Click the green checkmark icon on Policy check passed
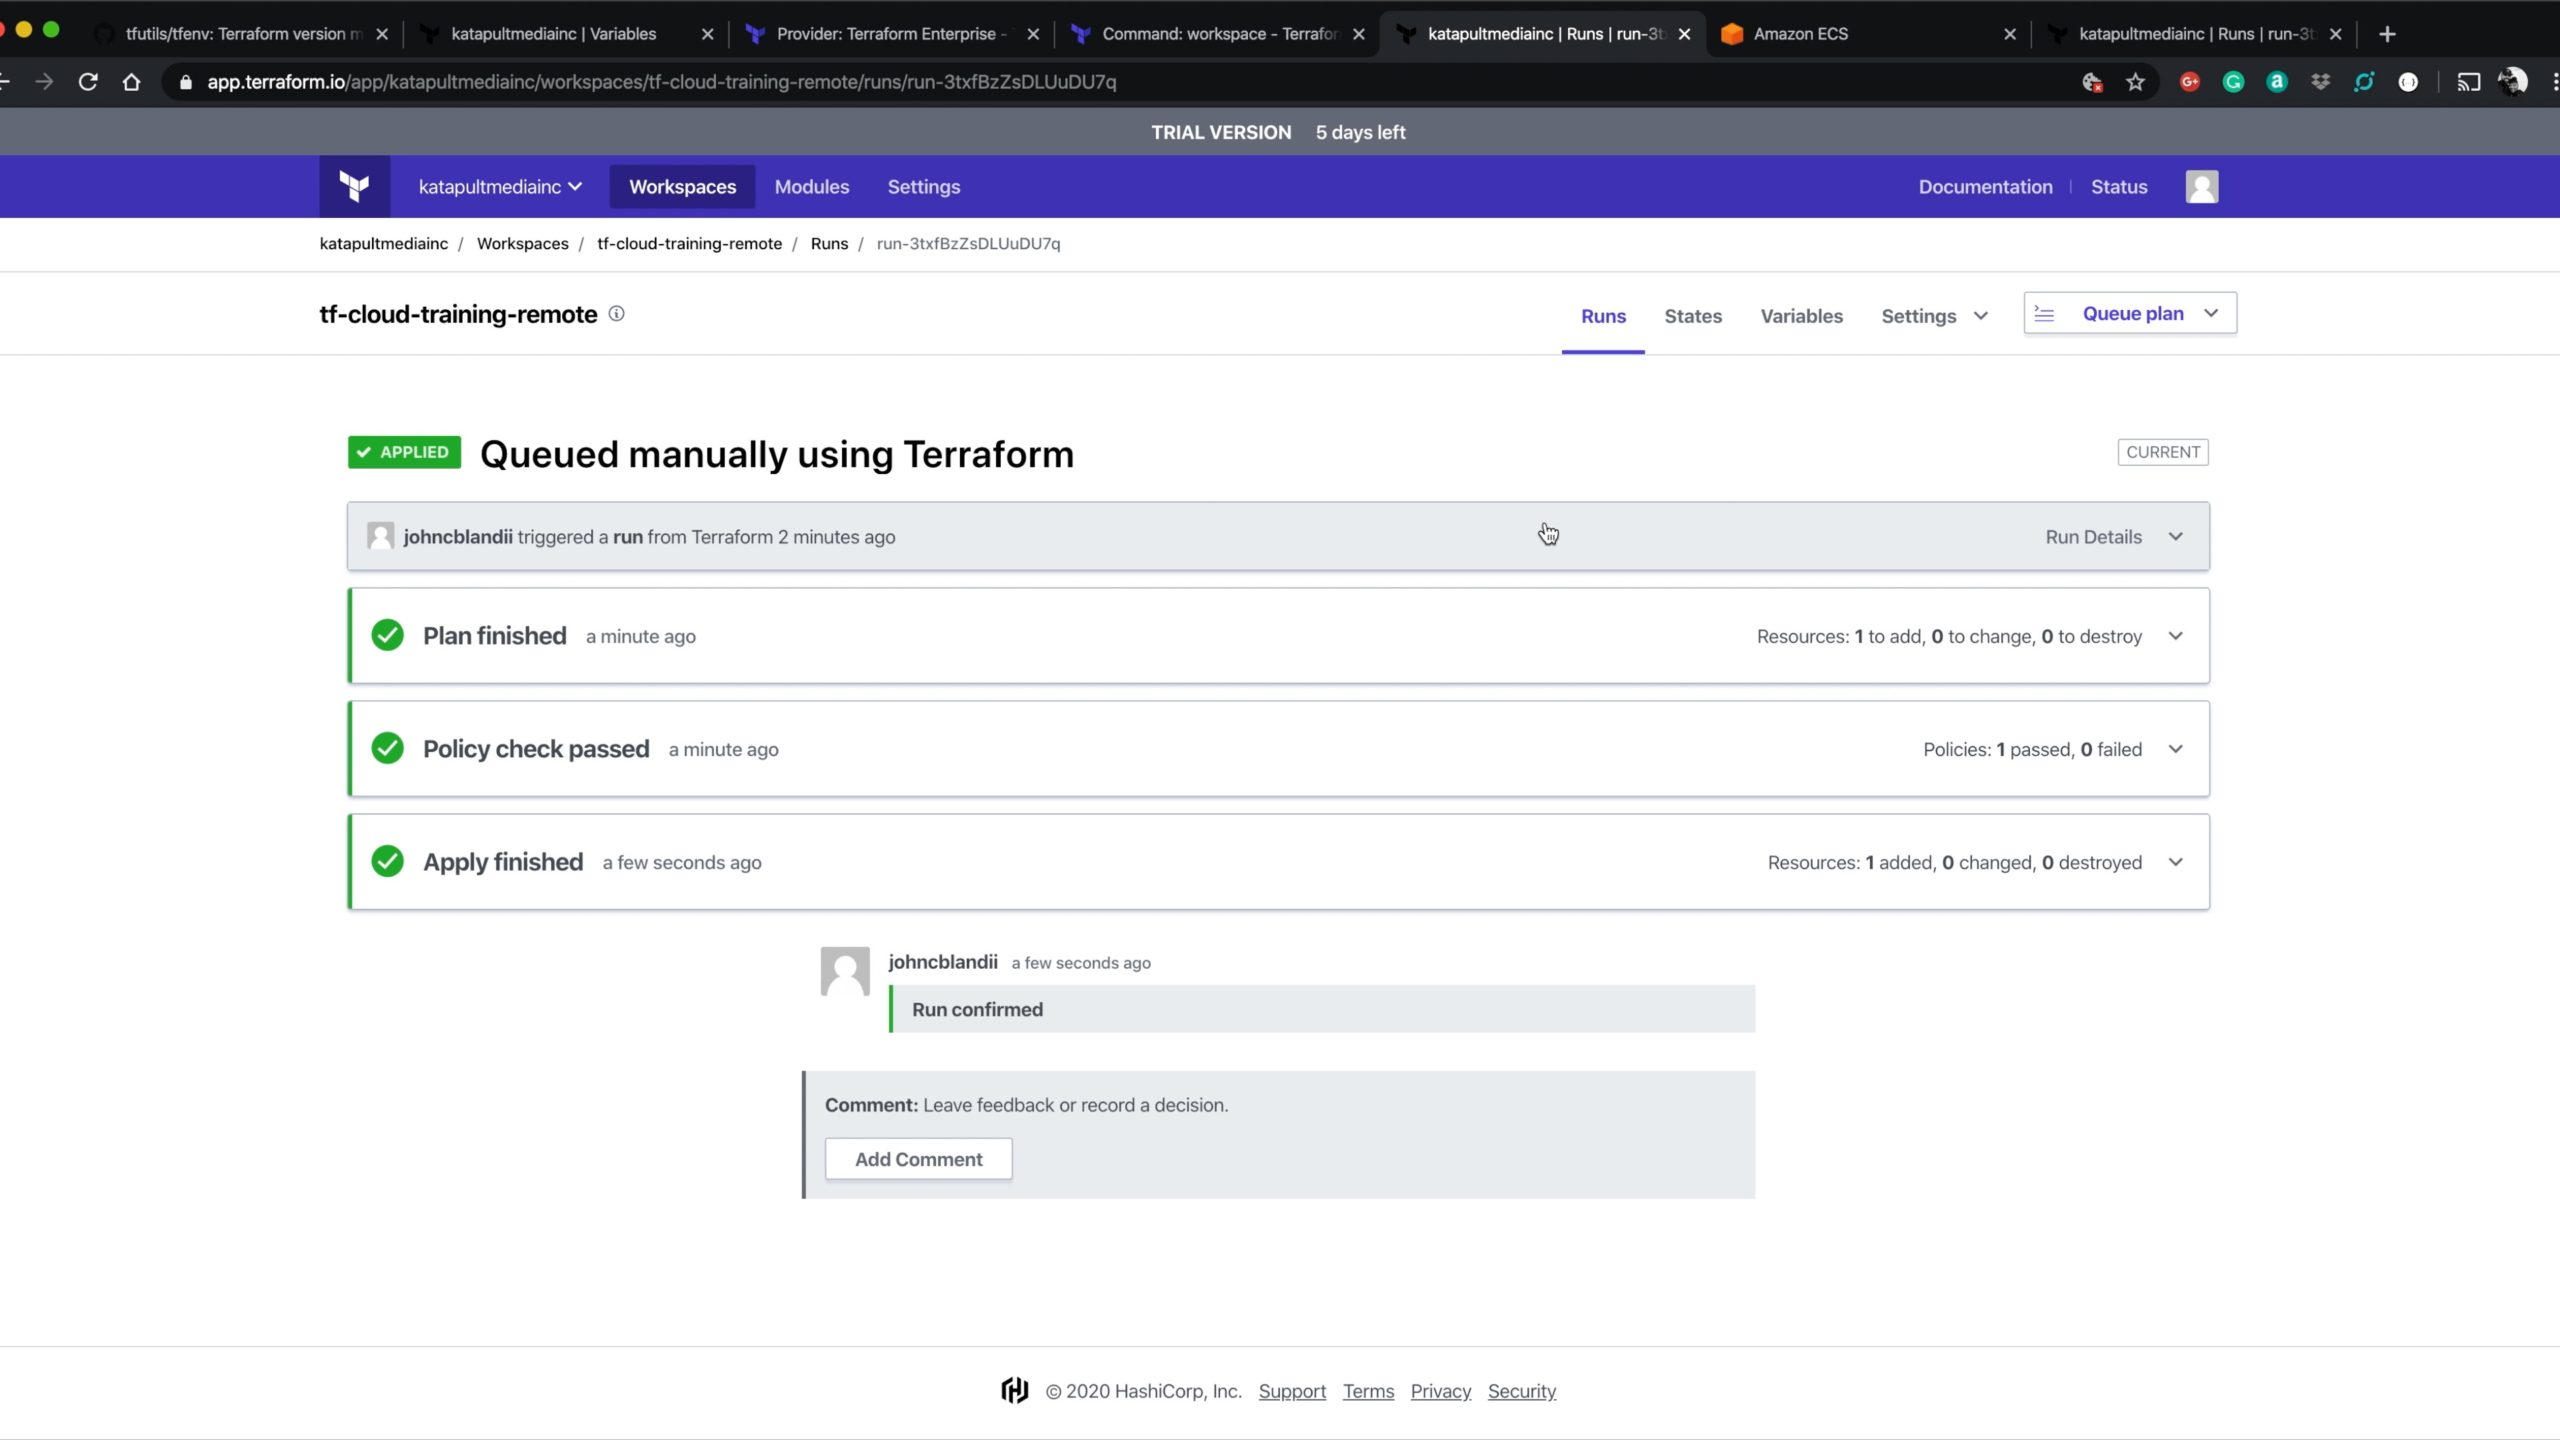 [x=385, y=747]
